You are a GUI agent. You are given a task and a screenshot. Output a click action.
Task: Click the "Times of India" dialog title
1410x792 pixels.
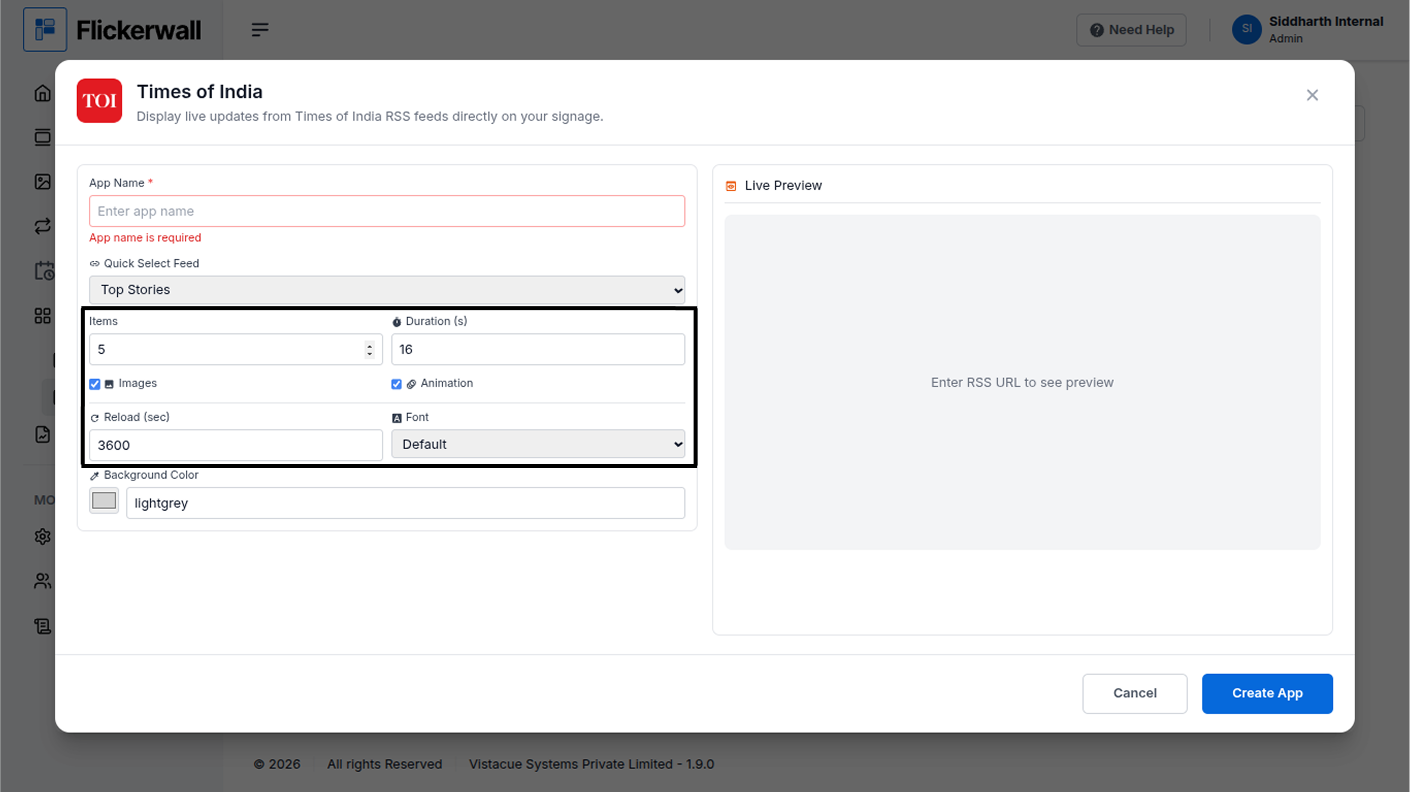(200, 92)
